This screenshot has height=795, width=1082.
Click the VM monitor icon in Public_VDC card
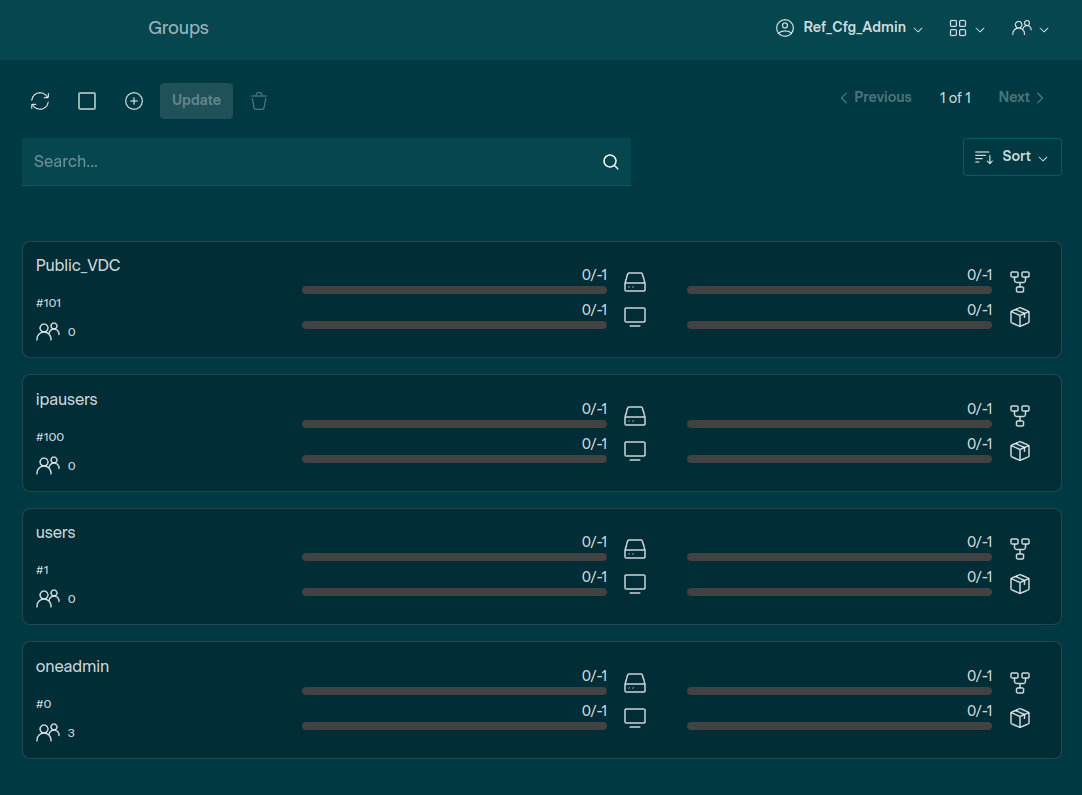click(x=635, y=317)
